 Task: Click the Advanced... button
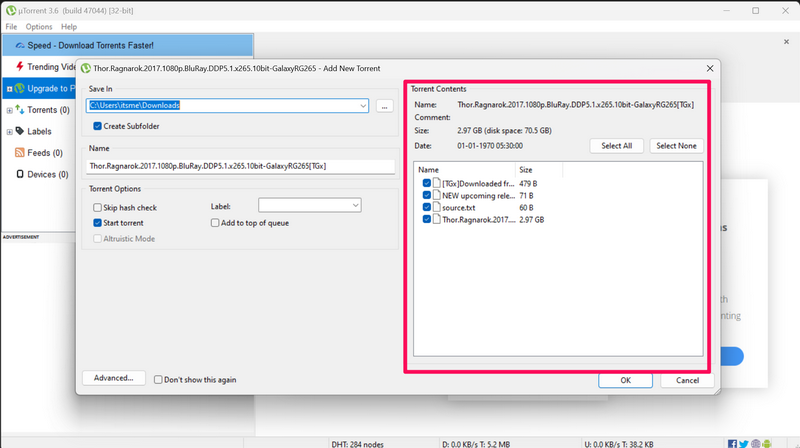(114, 379)
